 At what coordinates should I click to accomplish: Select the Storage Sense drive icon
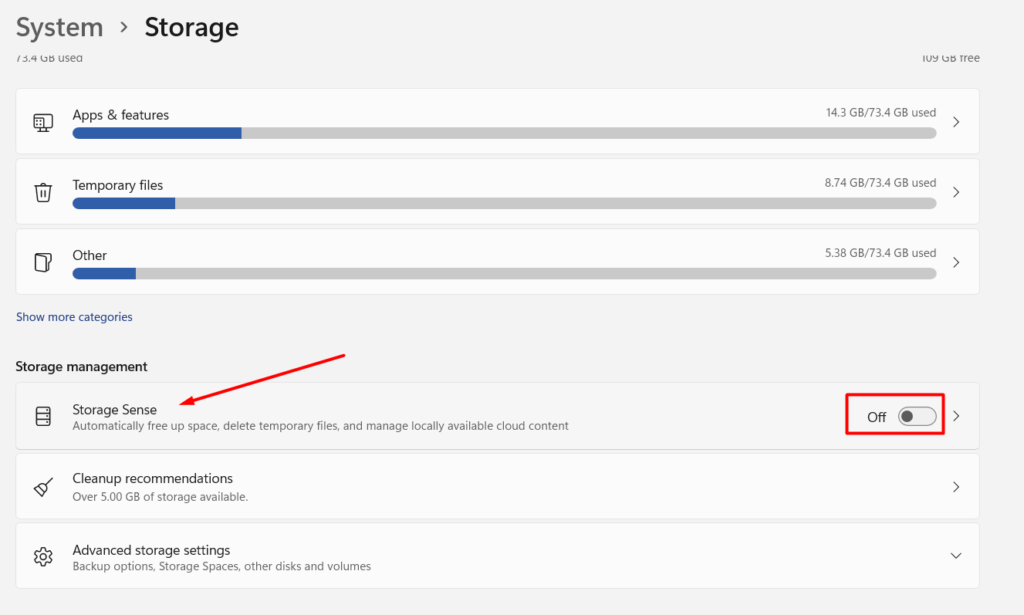42,415
